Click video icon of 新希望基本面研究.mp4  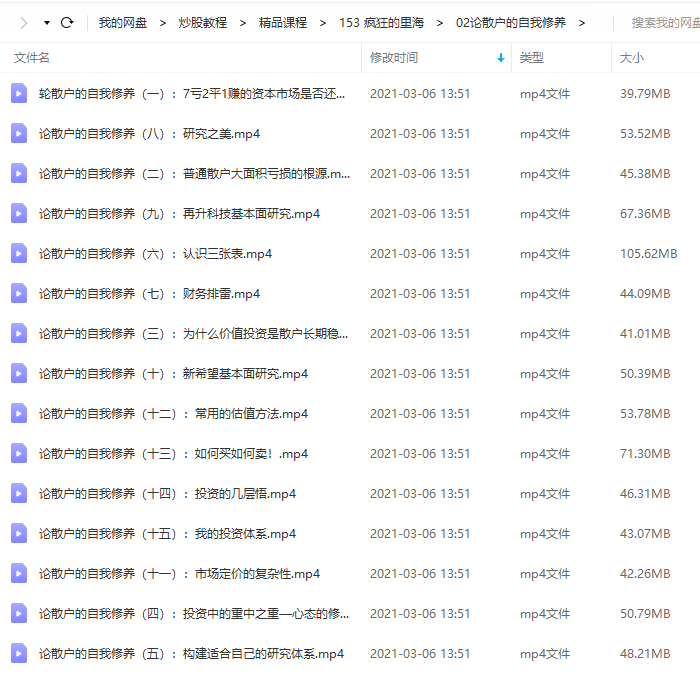click(19, 373)
